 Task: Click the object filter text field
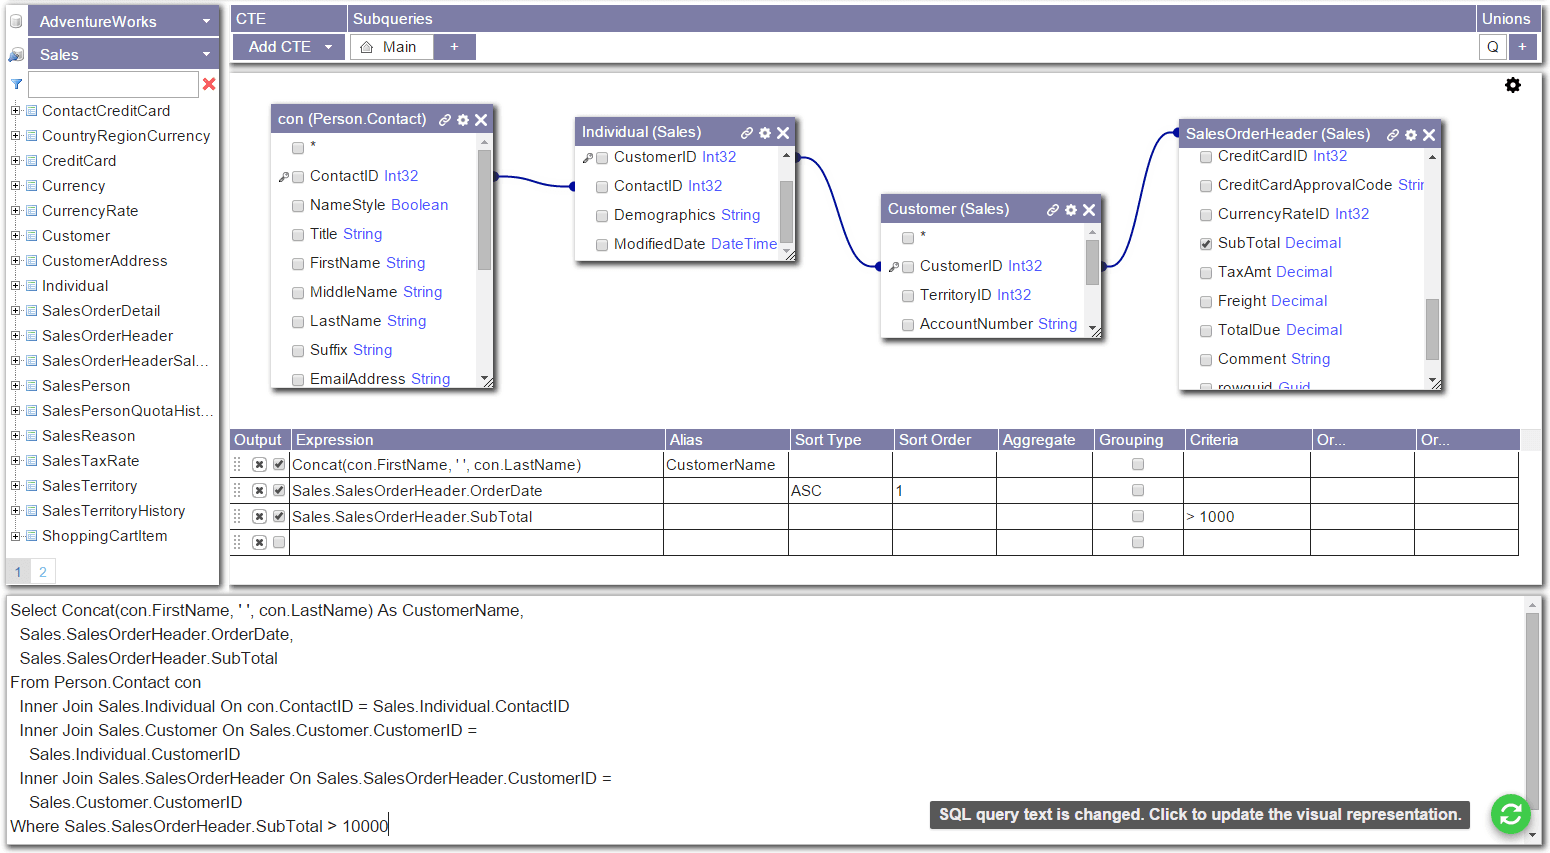point(113,84)
